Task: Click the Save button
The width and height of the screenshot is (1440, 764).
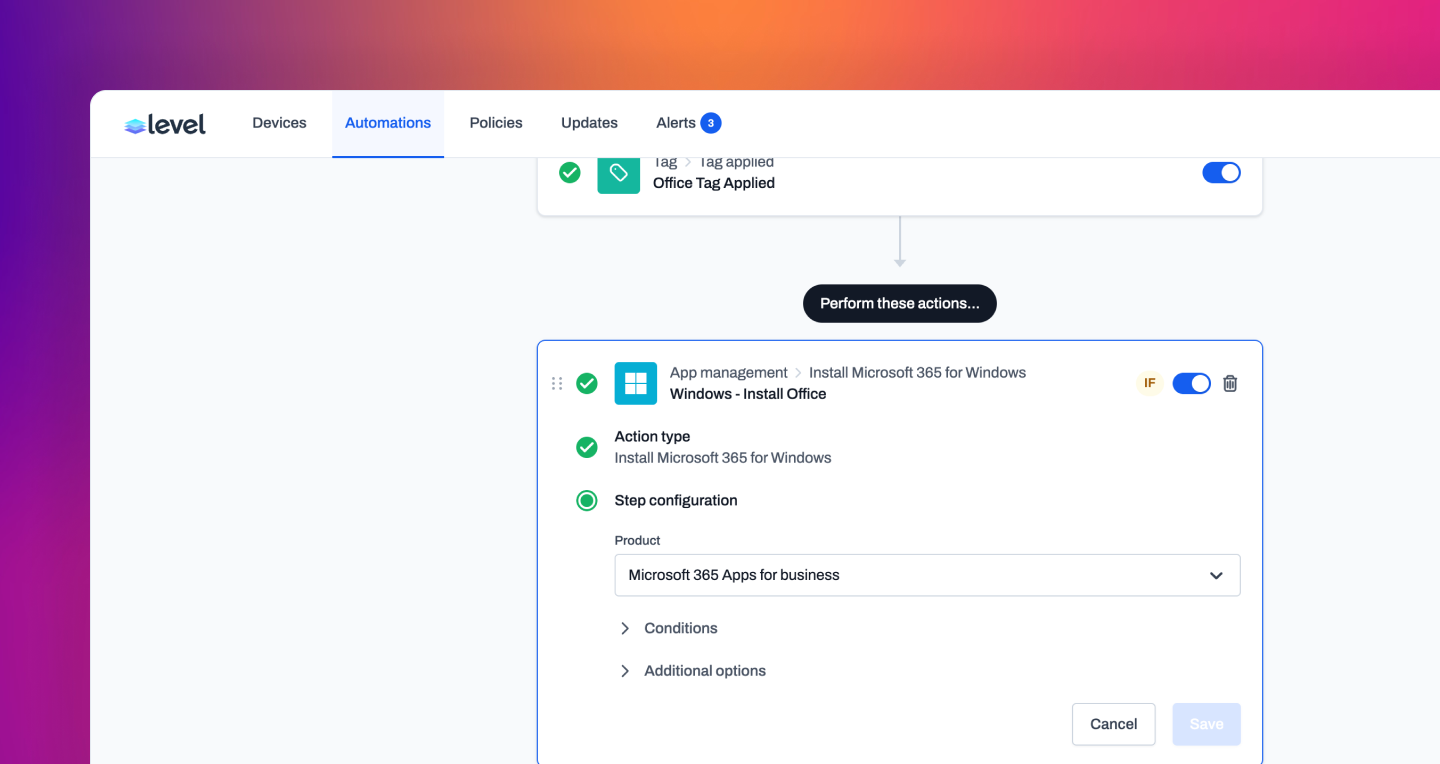Action: click(1206, 724)
